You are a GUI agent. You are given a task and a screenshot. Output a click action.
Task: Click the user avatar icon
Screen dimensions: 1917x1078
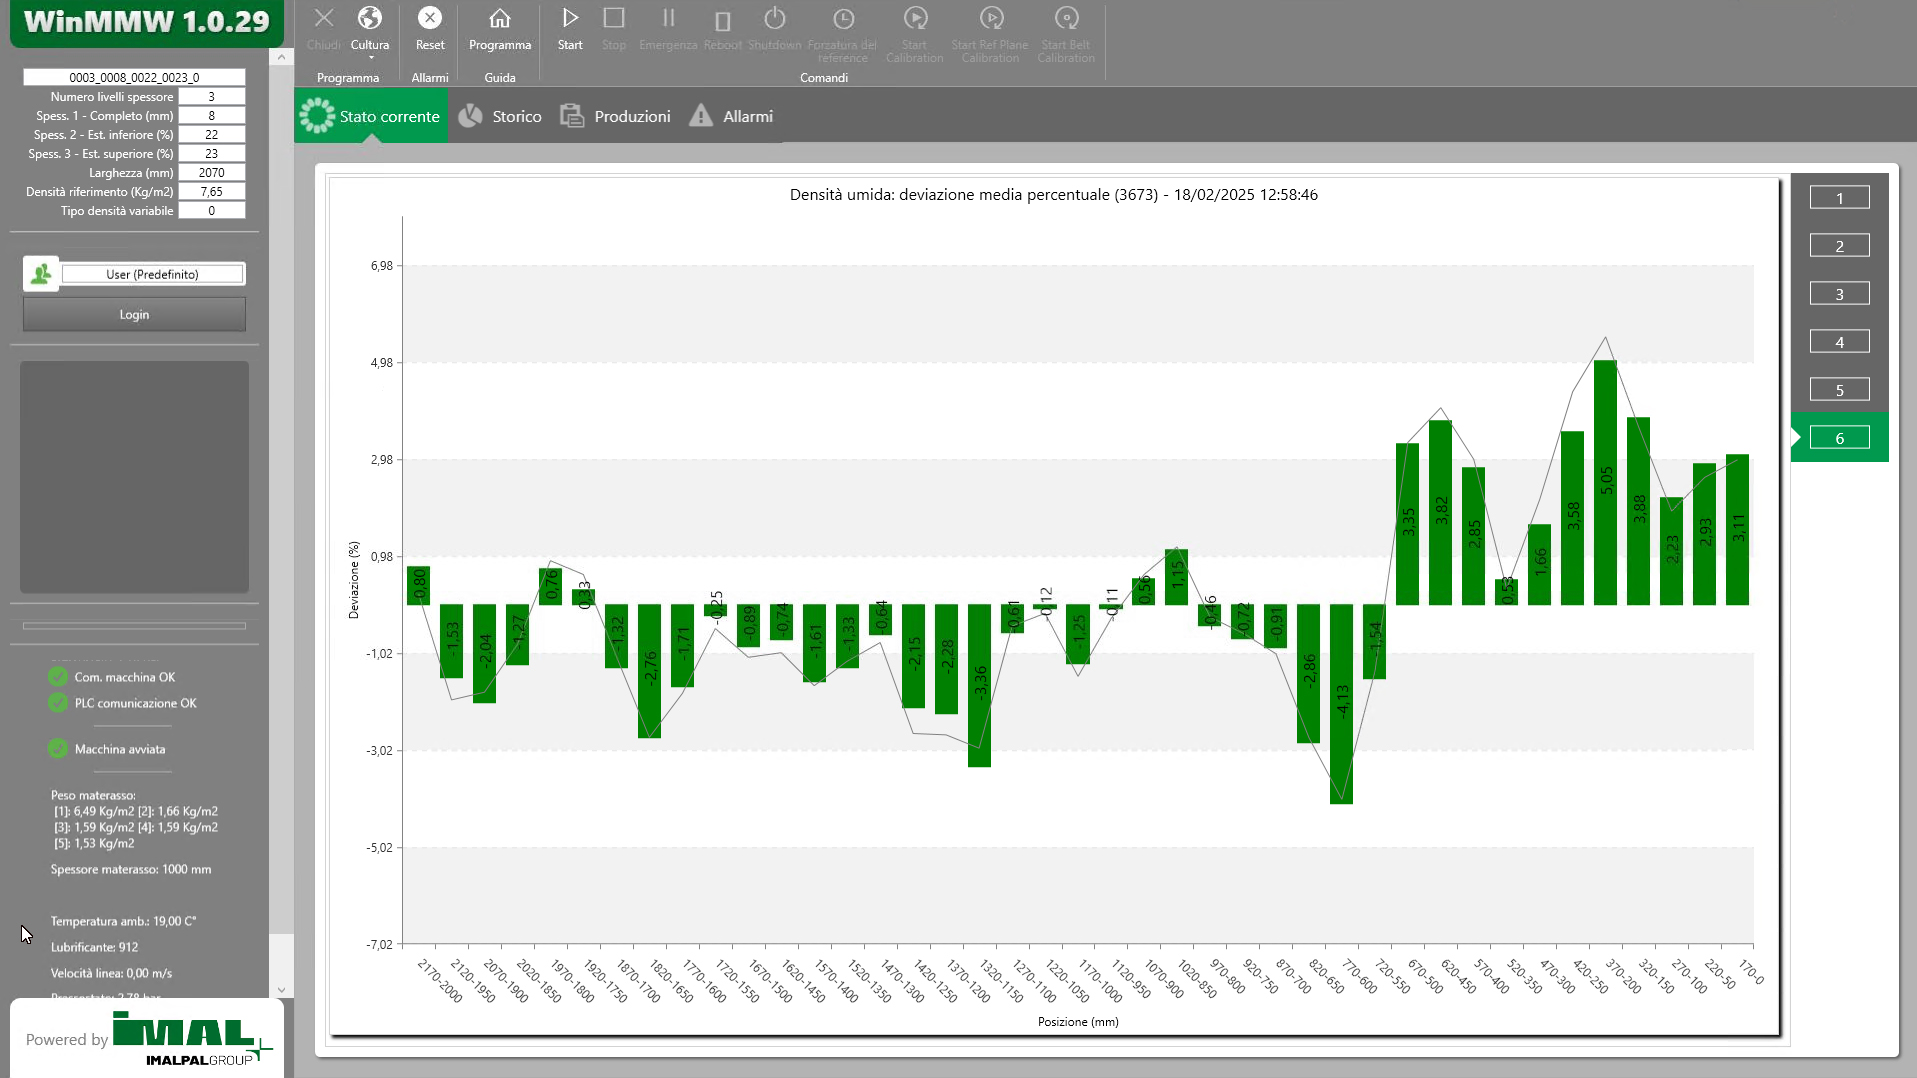pos(41,274)
